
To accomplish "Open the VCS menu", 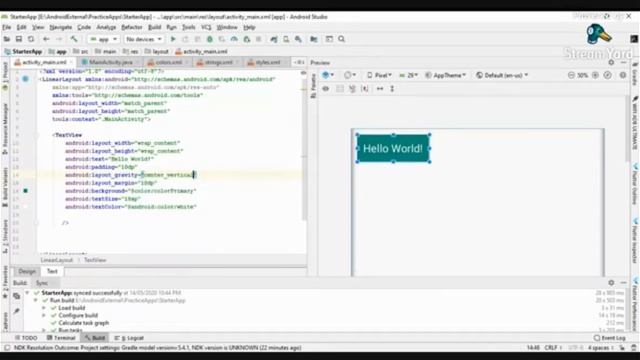I will pos(206,27).
